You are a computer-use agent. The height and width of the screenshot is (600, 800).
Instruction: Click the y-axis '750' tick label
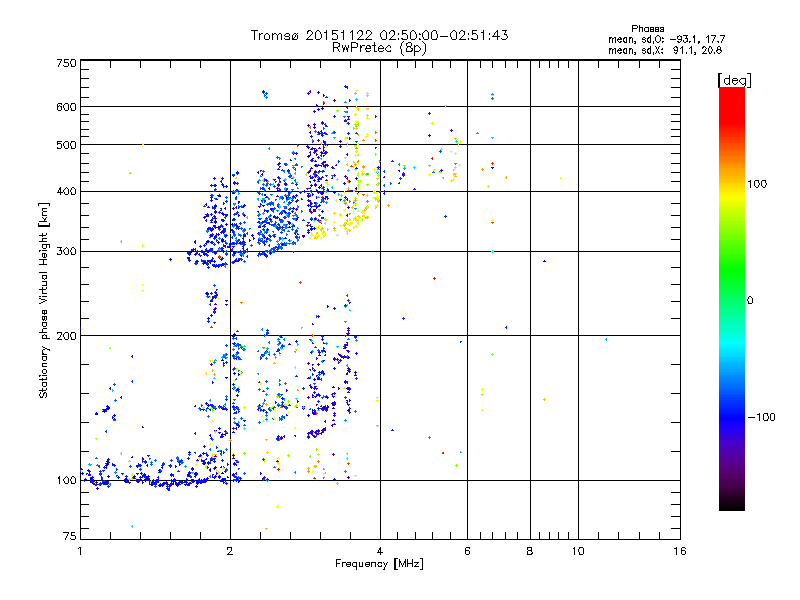click(66, 63)
